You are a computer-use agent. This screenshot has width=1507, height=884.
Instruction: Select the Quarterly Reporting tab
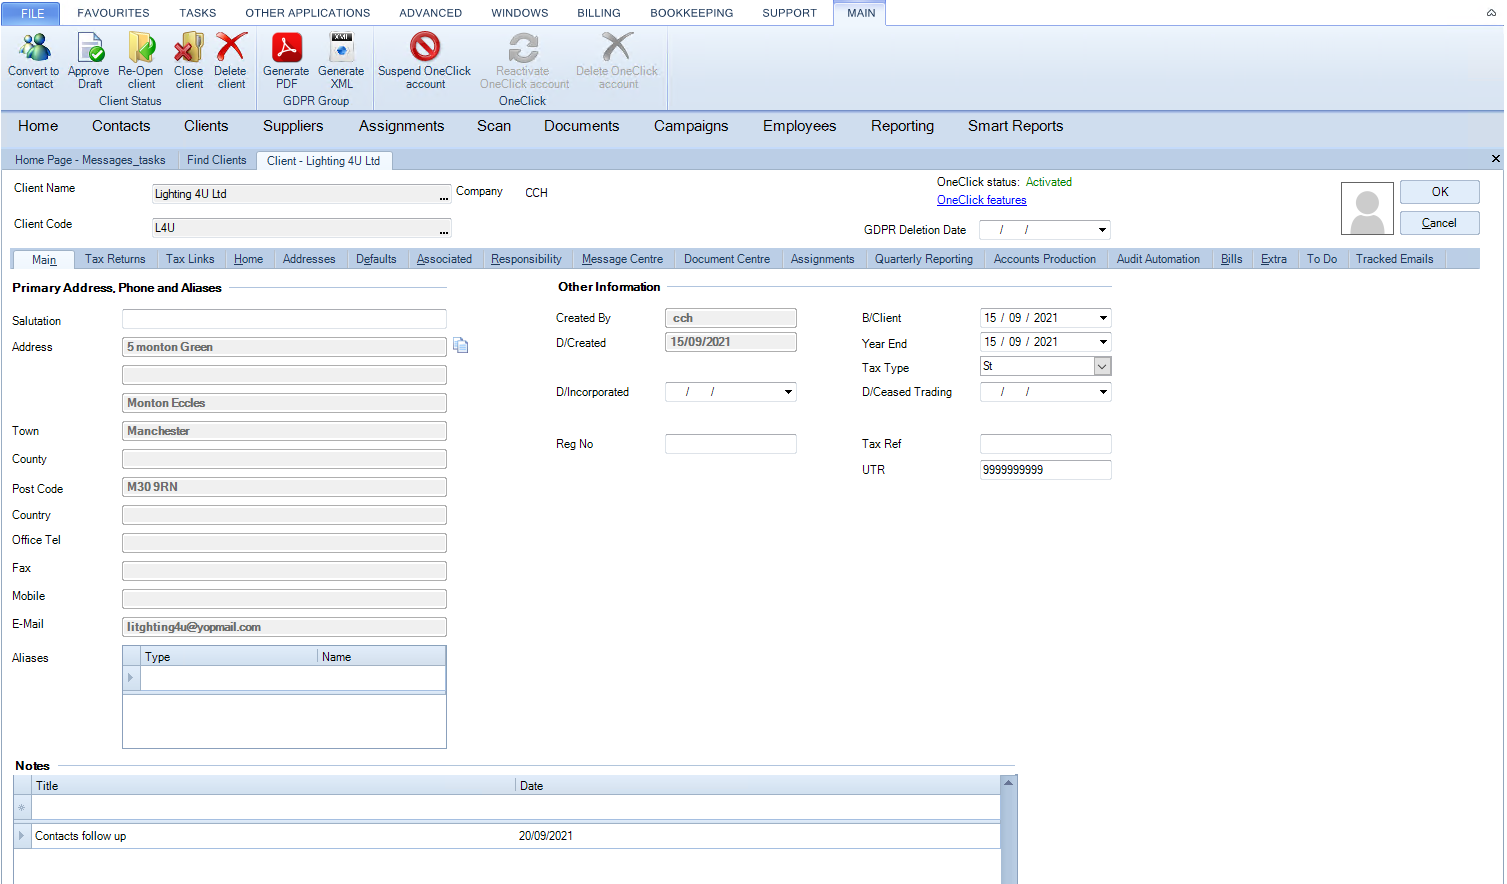click(923, 259)
